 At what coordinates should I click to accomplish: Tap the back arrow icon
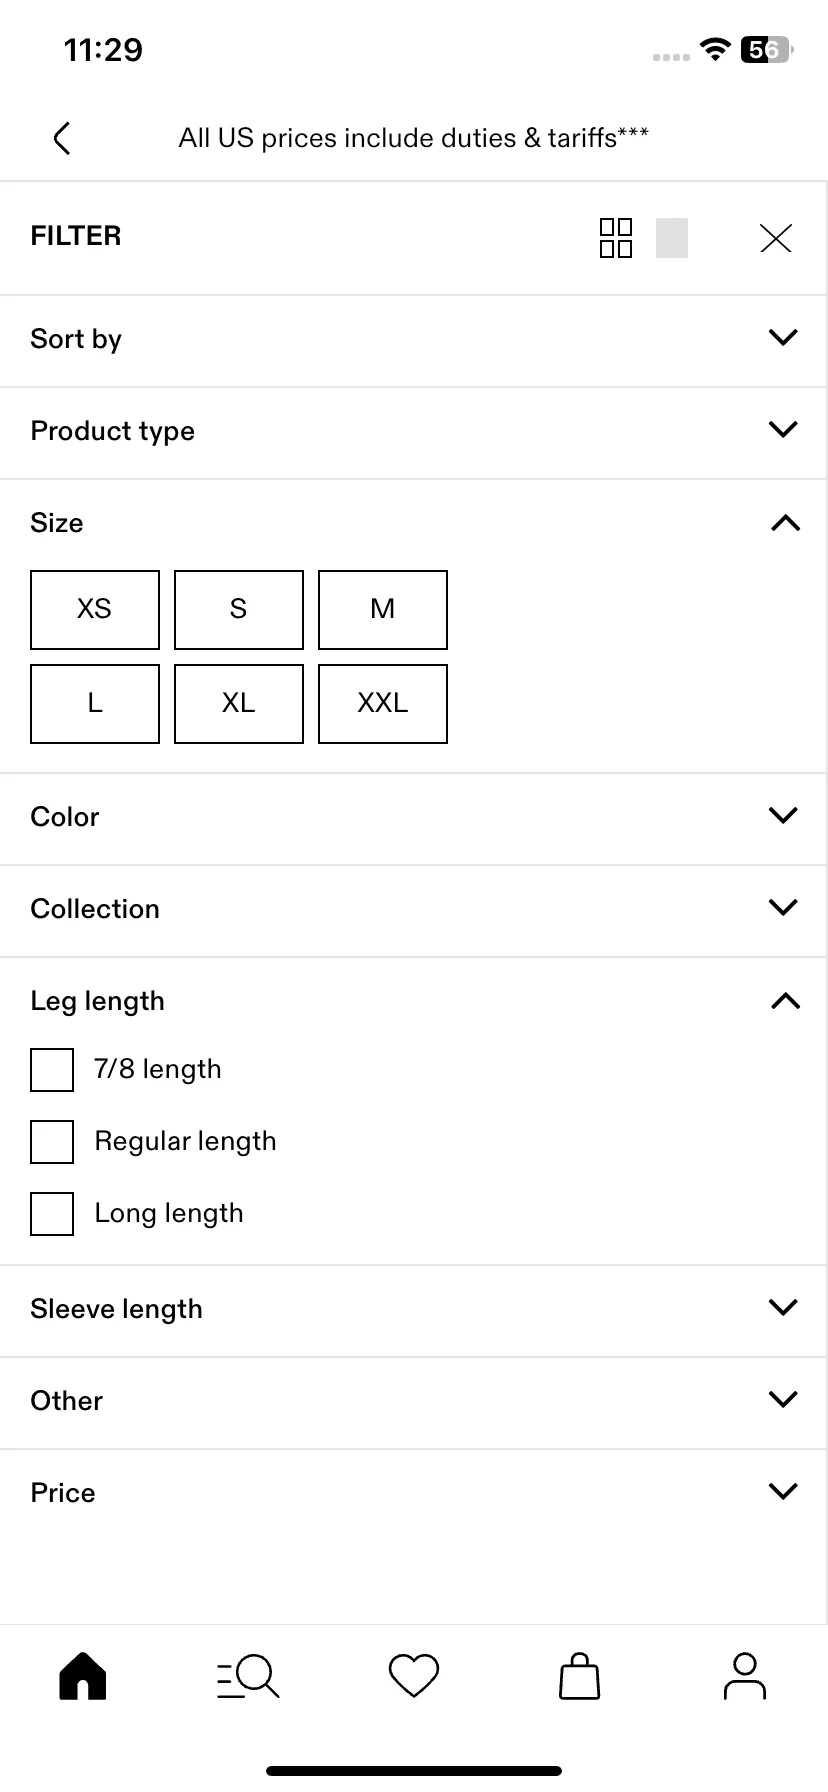(62, 138)
